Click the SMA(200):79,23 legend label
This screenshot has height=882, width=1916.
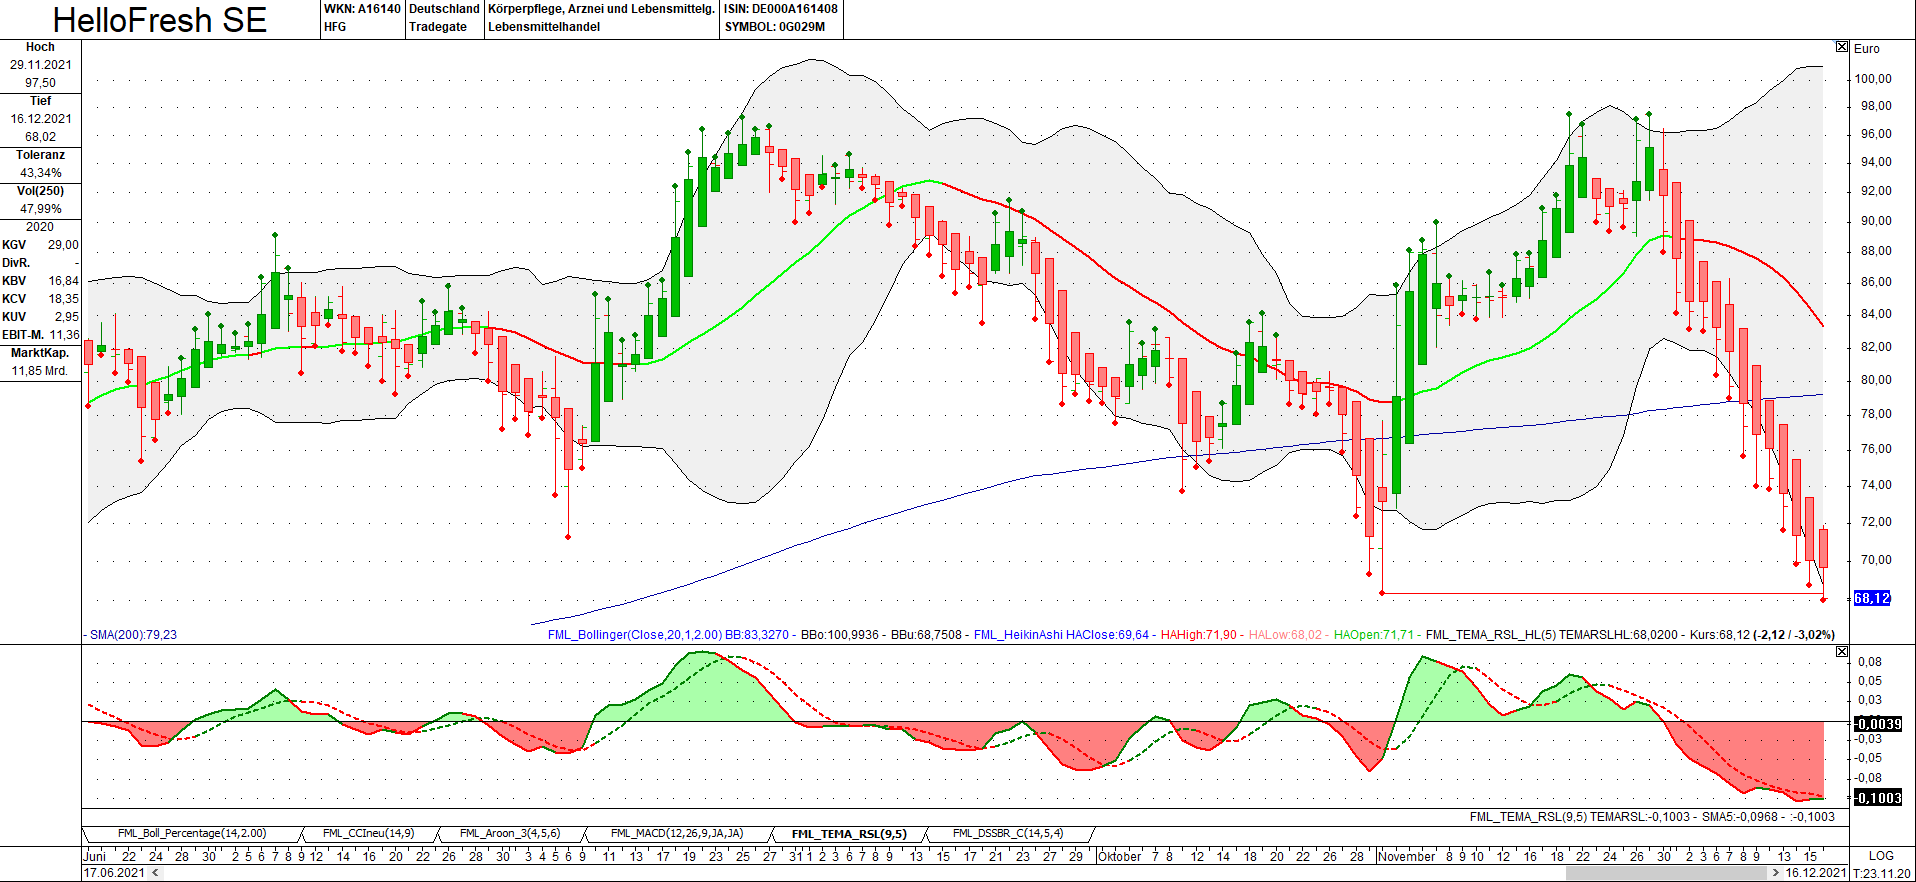(133, 635)
